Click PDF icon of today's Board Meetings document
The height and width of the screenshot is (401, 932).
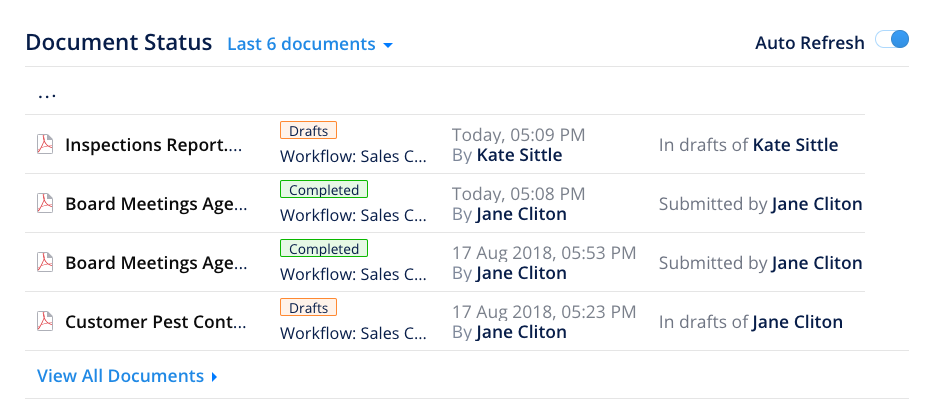(x=45, y=204)
